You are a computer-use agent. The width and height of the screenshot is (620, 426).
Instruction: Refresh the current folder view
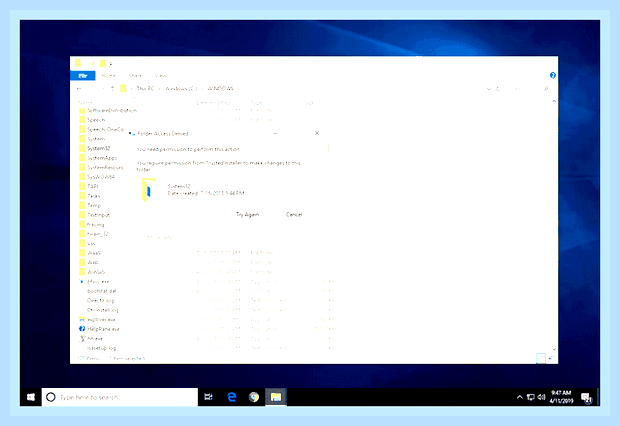(x=498, y=89)
